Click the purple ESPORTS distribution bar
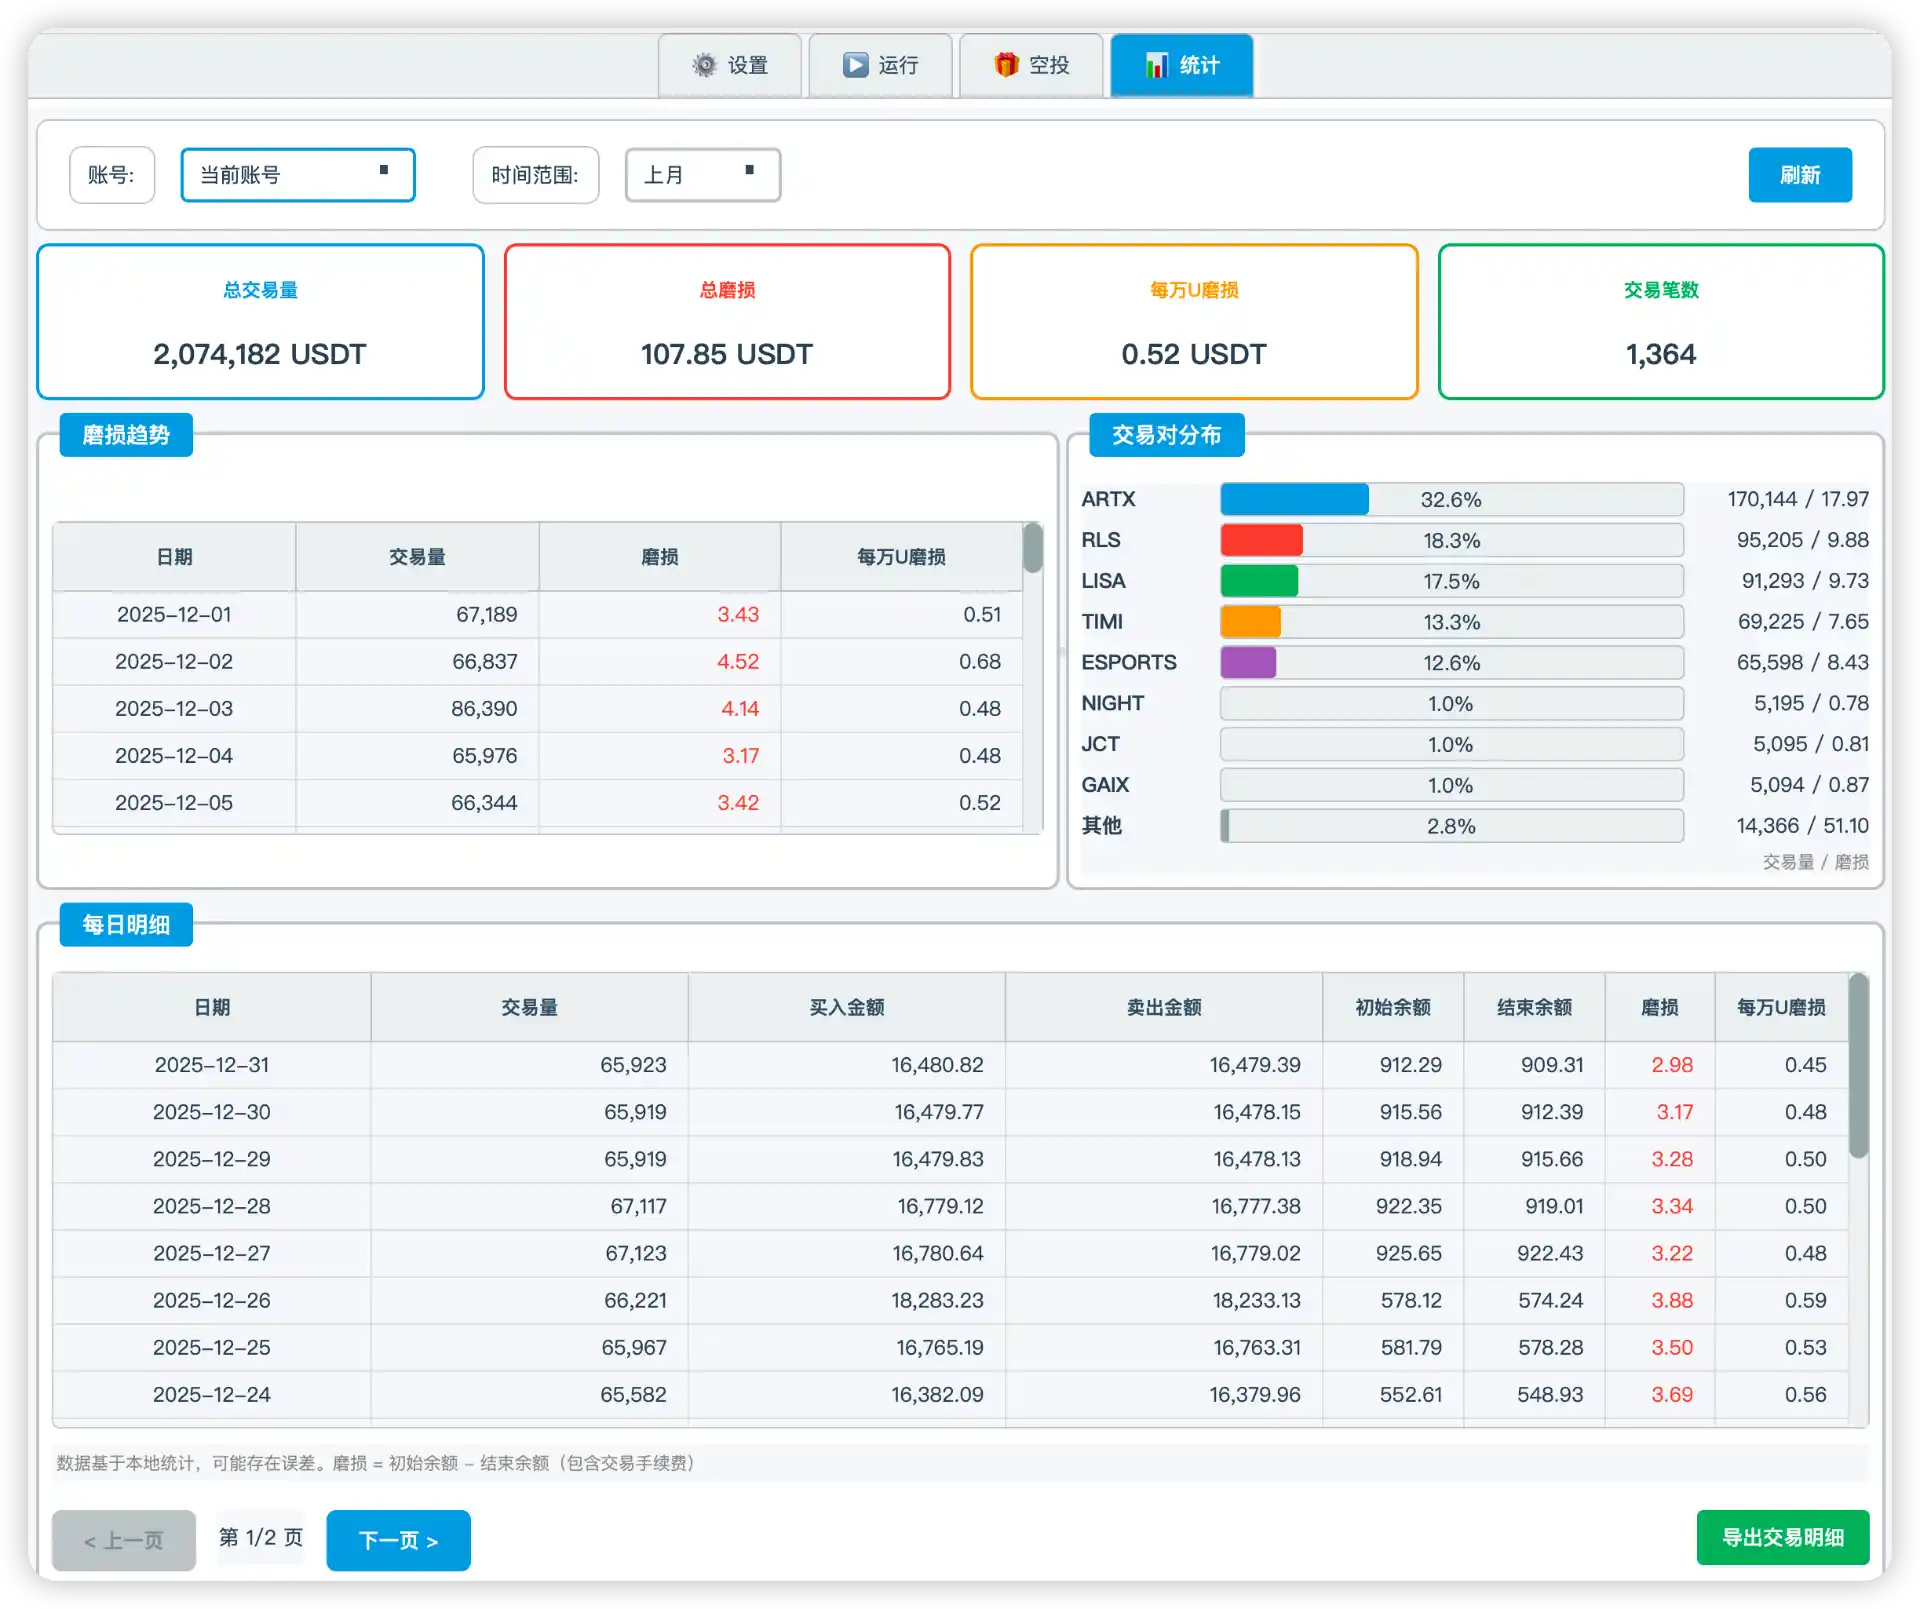The width and height of the screenshot is (1920, 1609). (1248, 662)
